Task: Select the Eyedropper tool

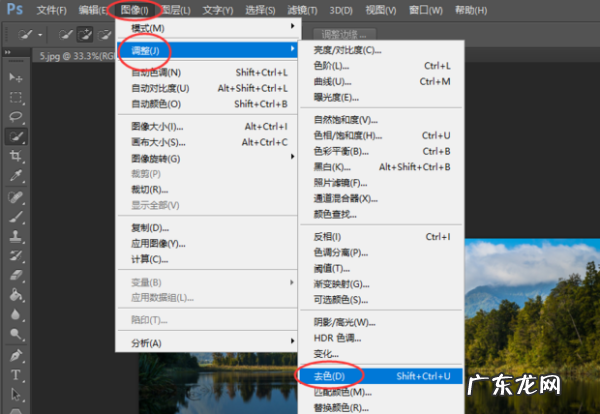Action: (x=16, y=176)
